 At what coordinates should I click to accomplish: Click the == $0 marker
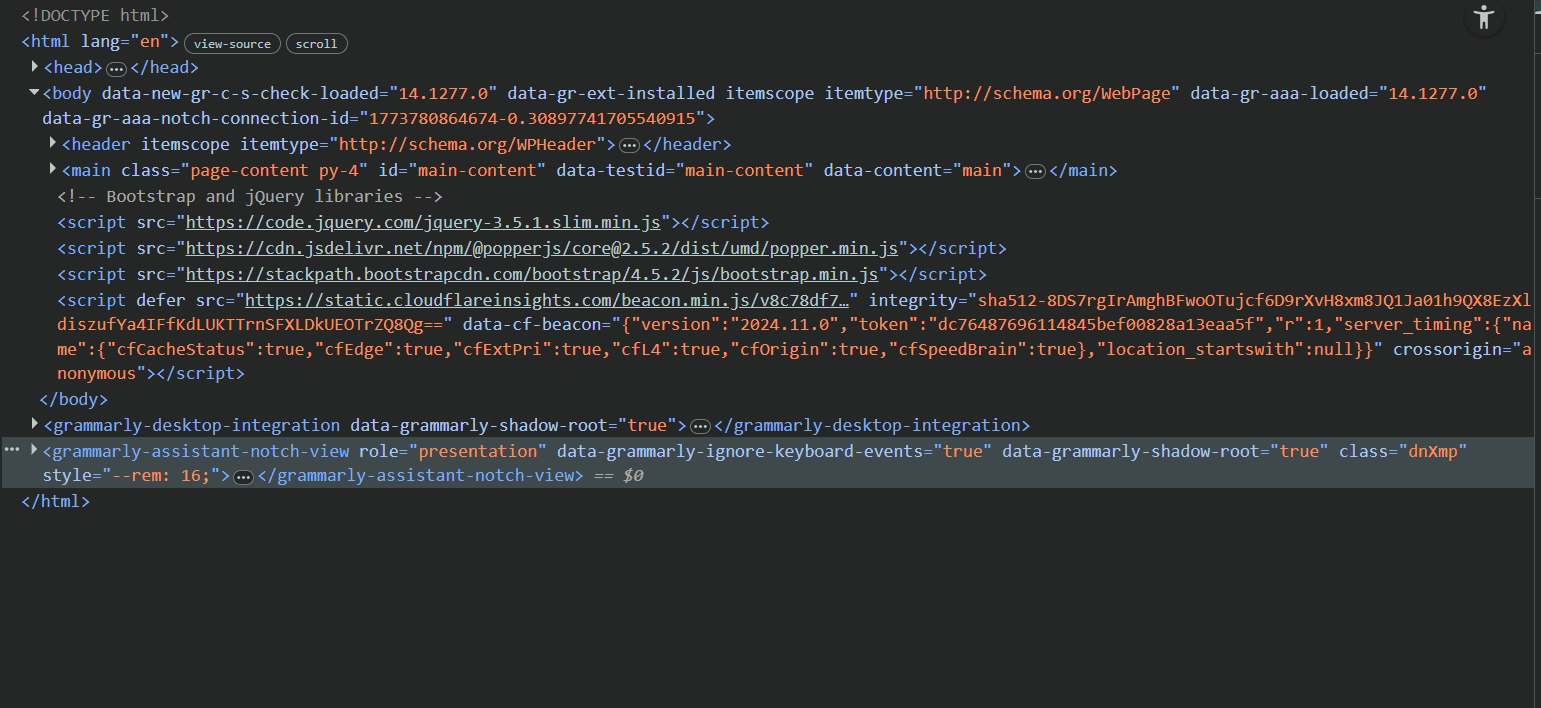618,475
